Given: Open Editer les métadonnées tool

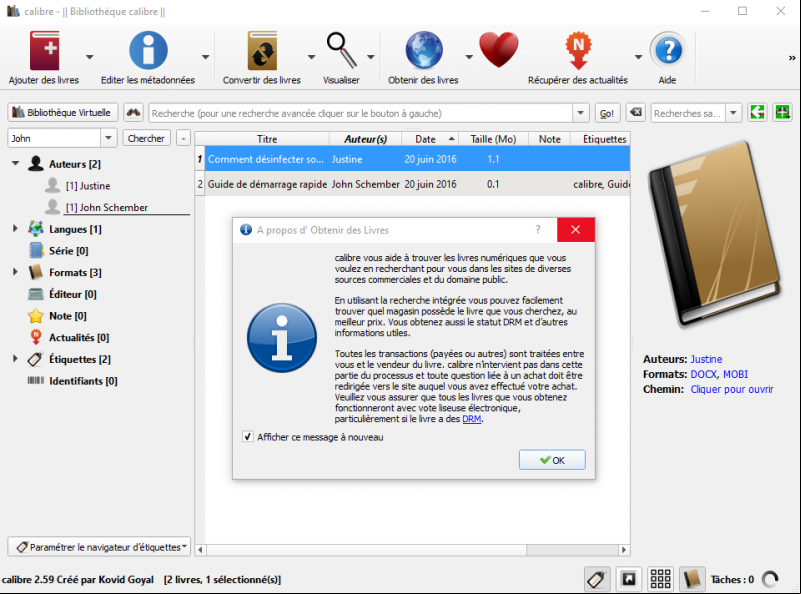Looking at the screenshot, I should pos(148,51).
